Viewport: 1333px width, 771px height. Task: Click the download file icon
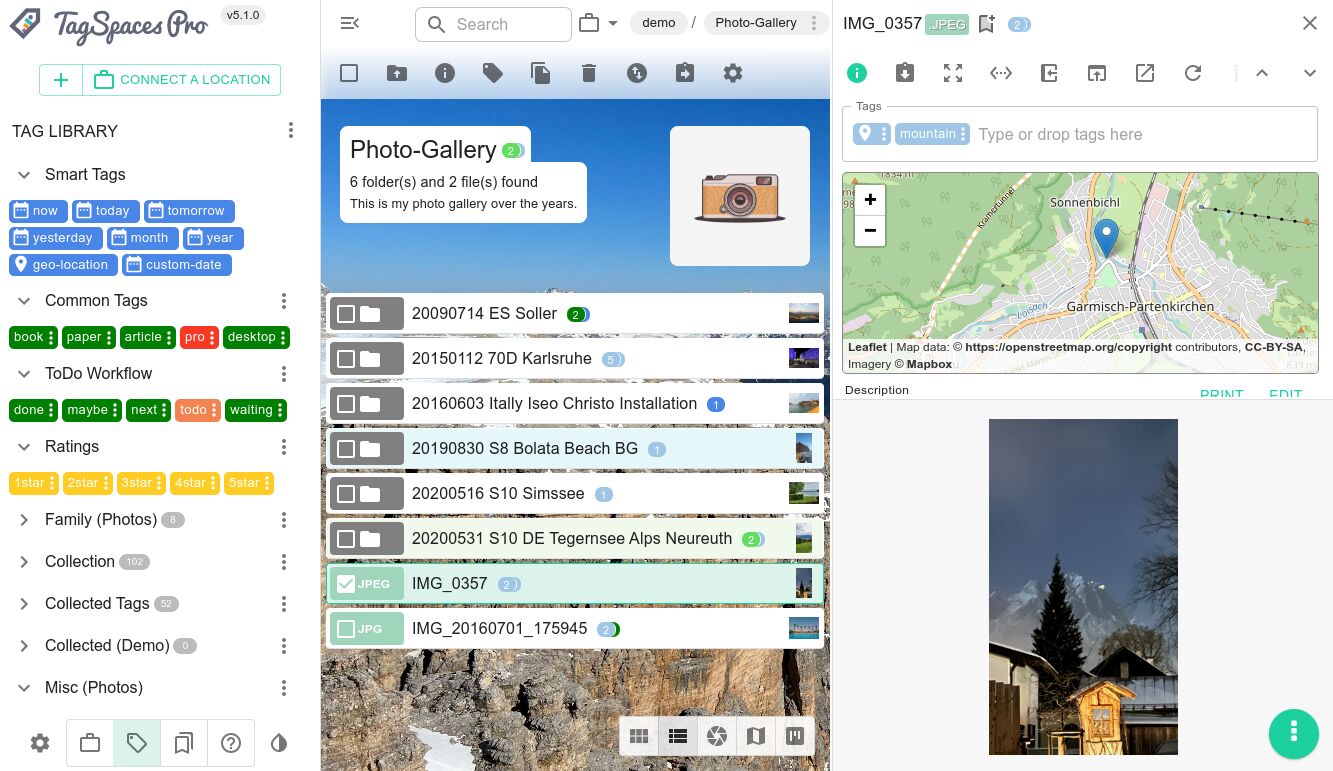(x=905, y=73)
